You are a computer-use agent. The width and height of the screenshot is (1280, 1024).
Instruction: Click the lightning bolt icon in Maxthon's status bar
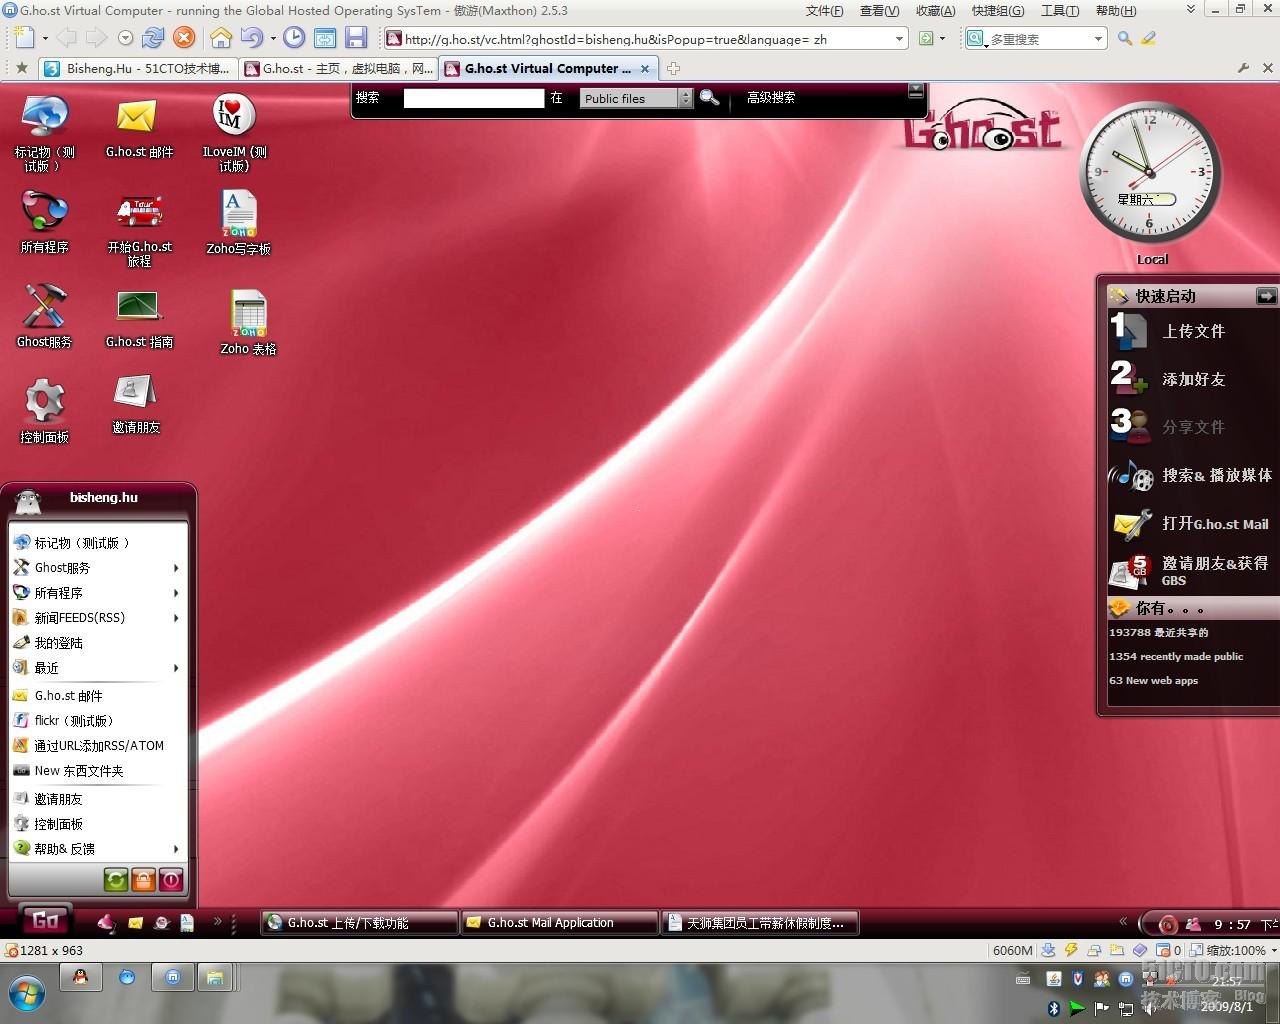1071,950
